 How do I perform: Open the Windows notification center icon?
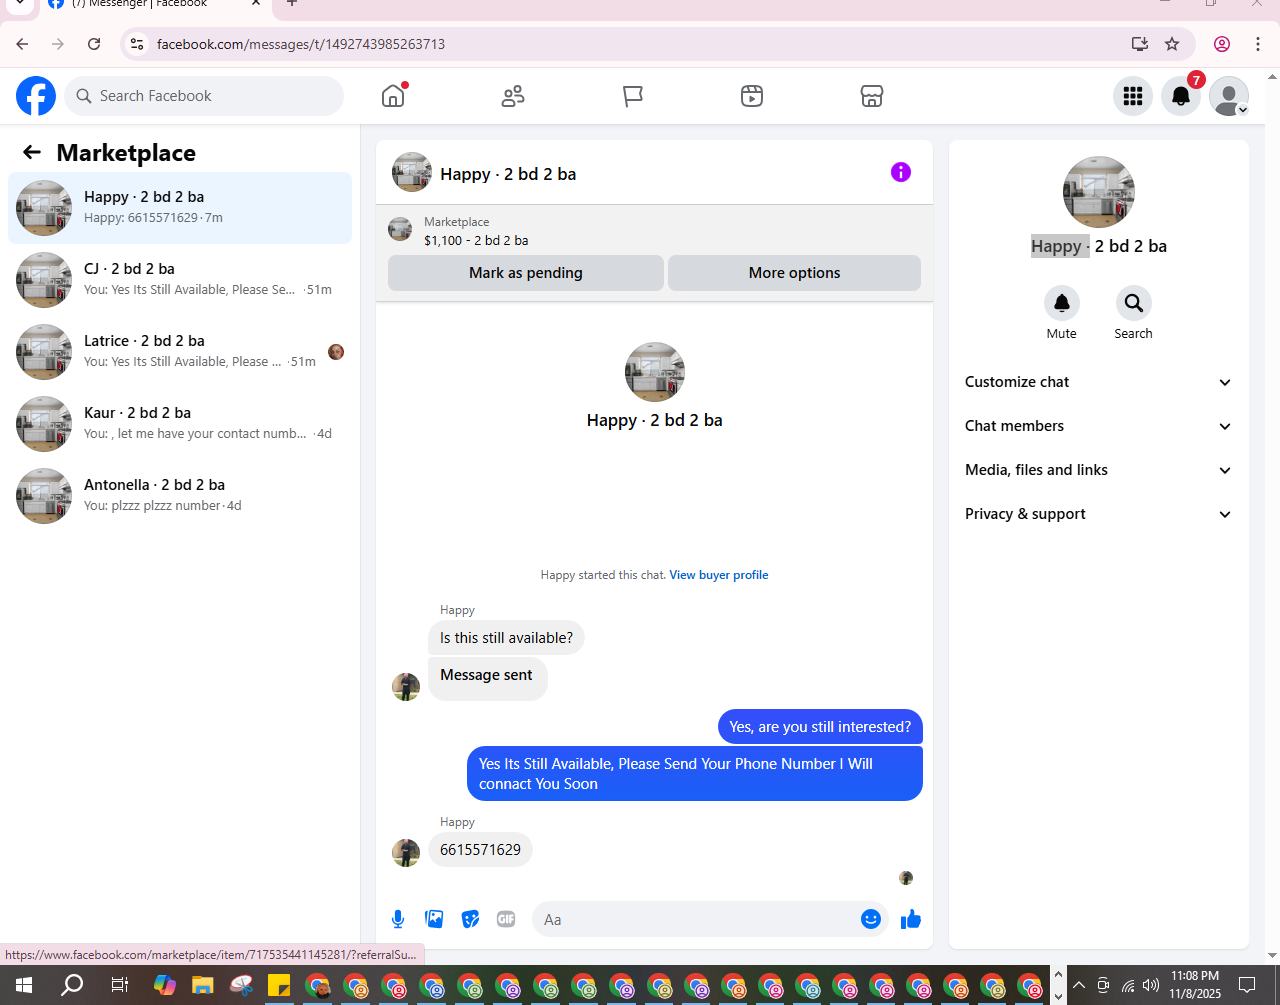pyautogui.click(x=1247, y=985)
